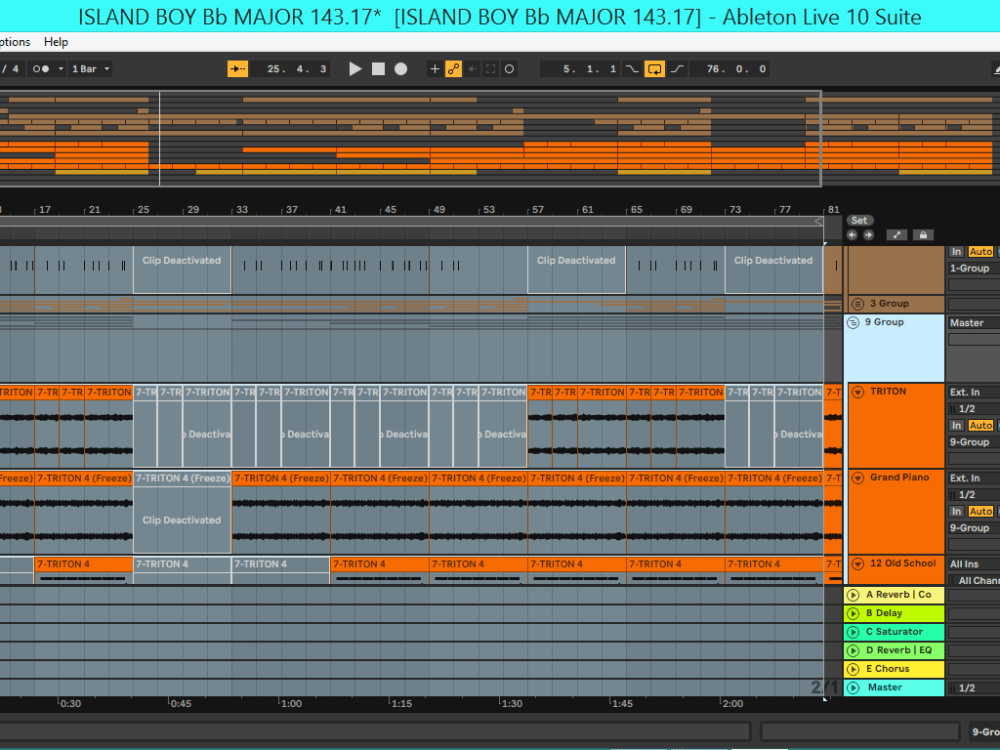Image resolution: width=1000 pixels, height=750 pixels.
Task: Open 12 Old School's All Ins dropdown
Action: click(x=973, y=564)
